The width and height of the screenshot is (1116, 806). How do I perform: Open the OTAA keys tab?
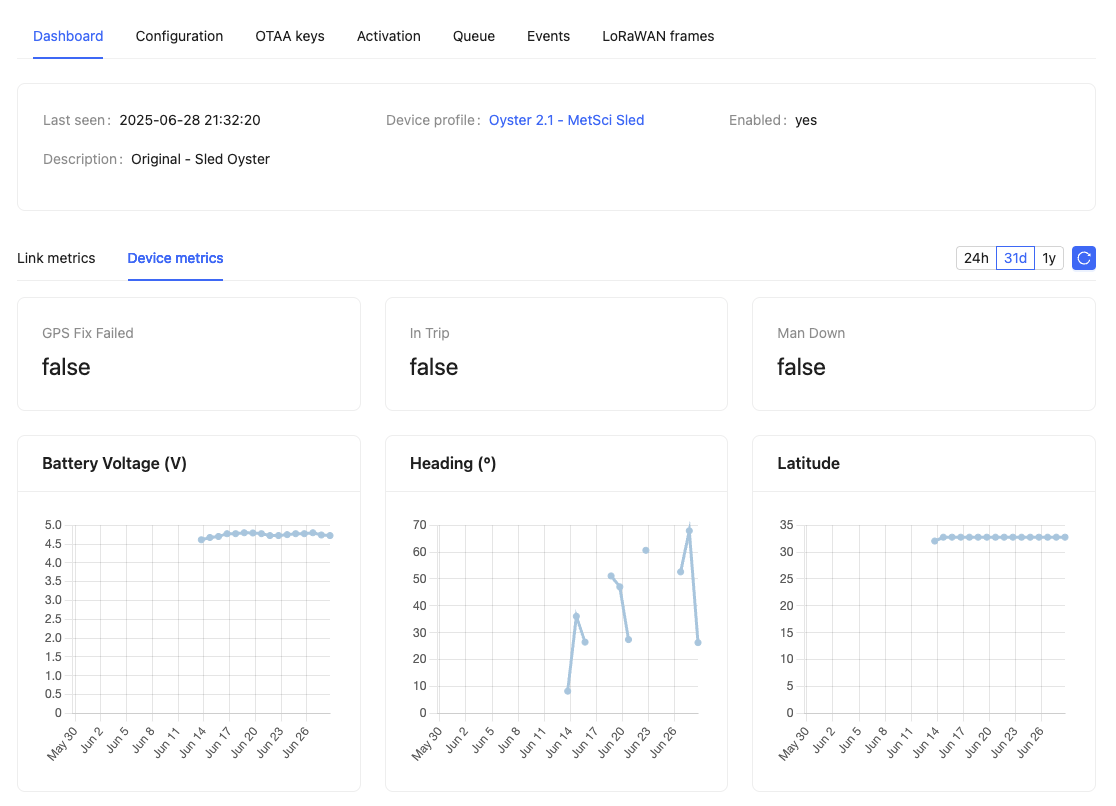pos(289,36)
